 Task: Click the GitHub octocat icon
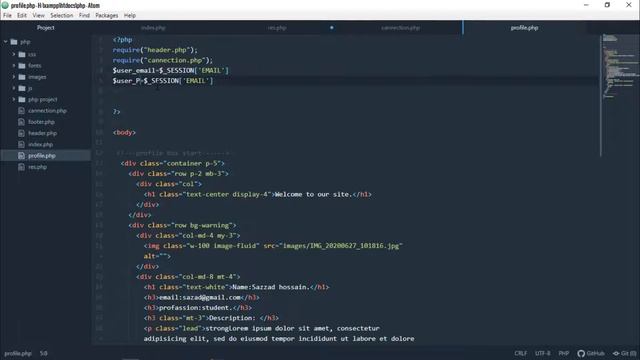click(581, 353)
